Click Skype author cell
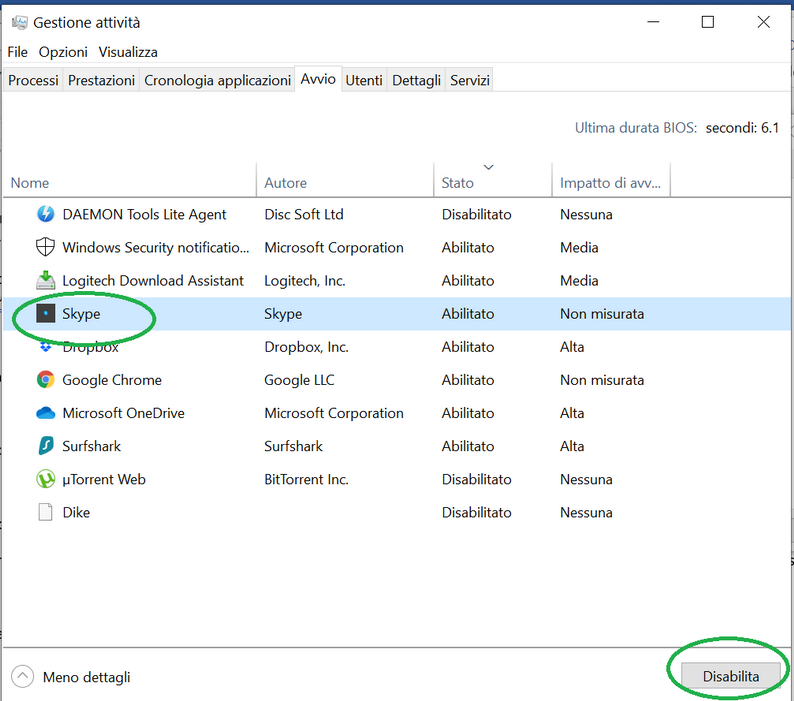This screenshot has width=794, height=701. [283, 314]
